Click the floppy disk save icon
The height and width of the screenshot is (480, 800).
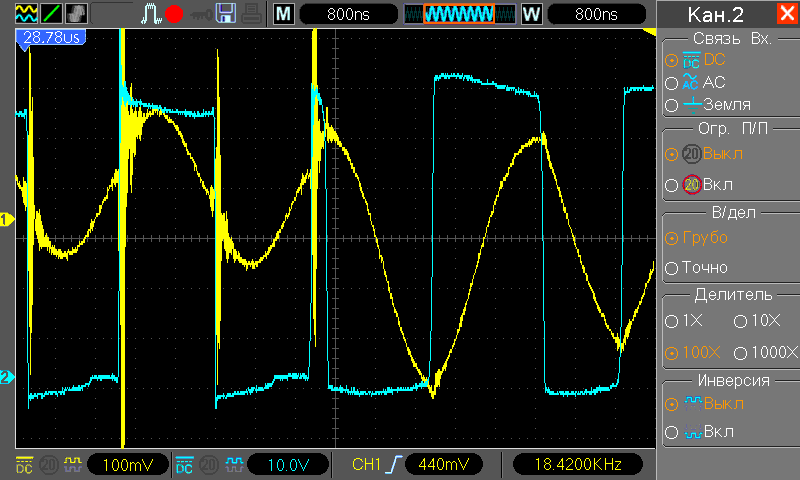(226, 13)
